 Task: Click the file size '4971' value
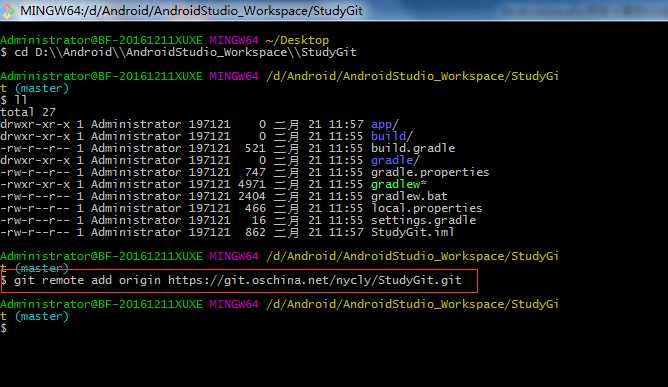251,184
